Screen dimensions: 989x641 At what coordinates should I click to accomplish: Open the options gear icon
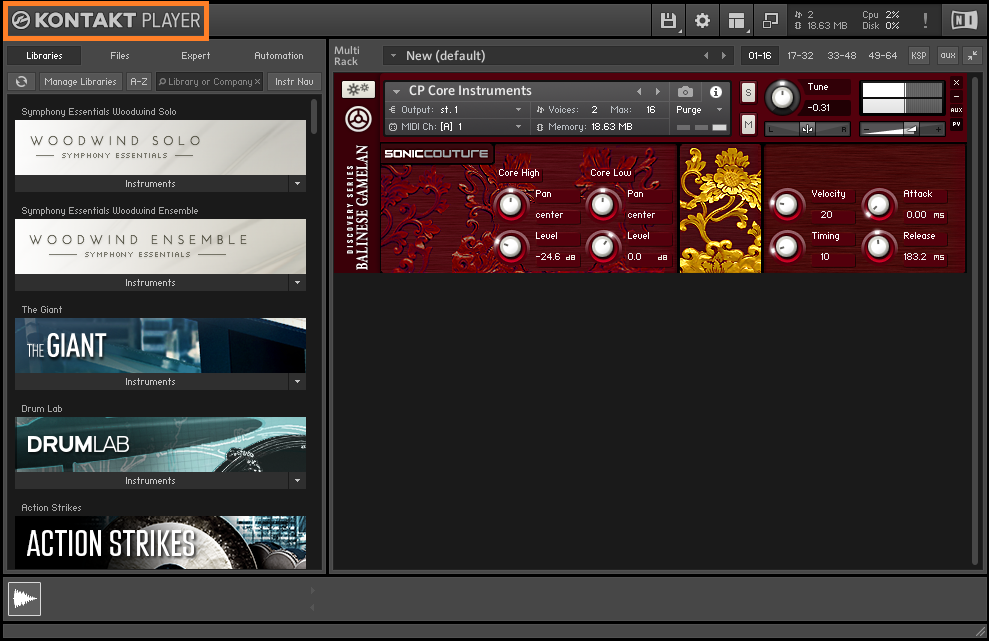pyautogui.click(x=702, y=21)
